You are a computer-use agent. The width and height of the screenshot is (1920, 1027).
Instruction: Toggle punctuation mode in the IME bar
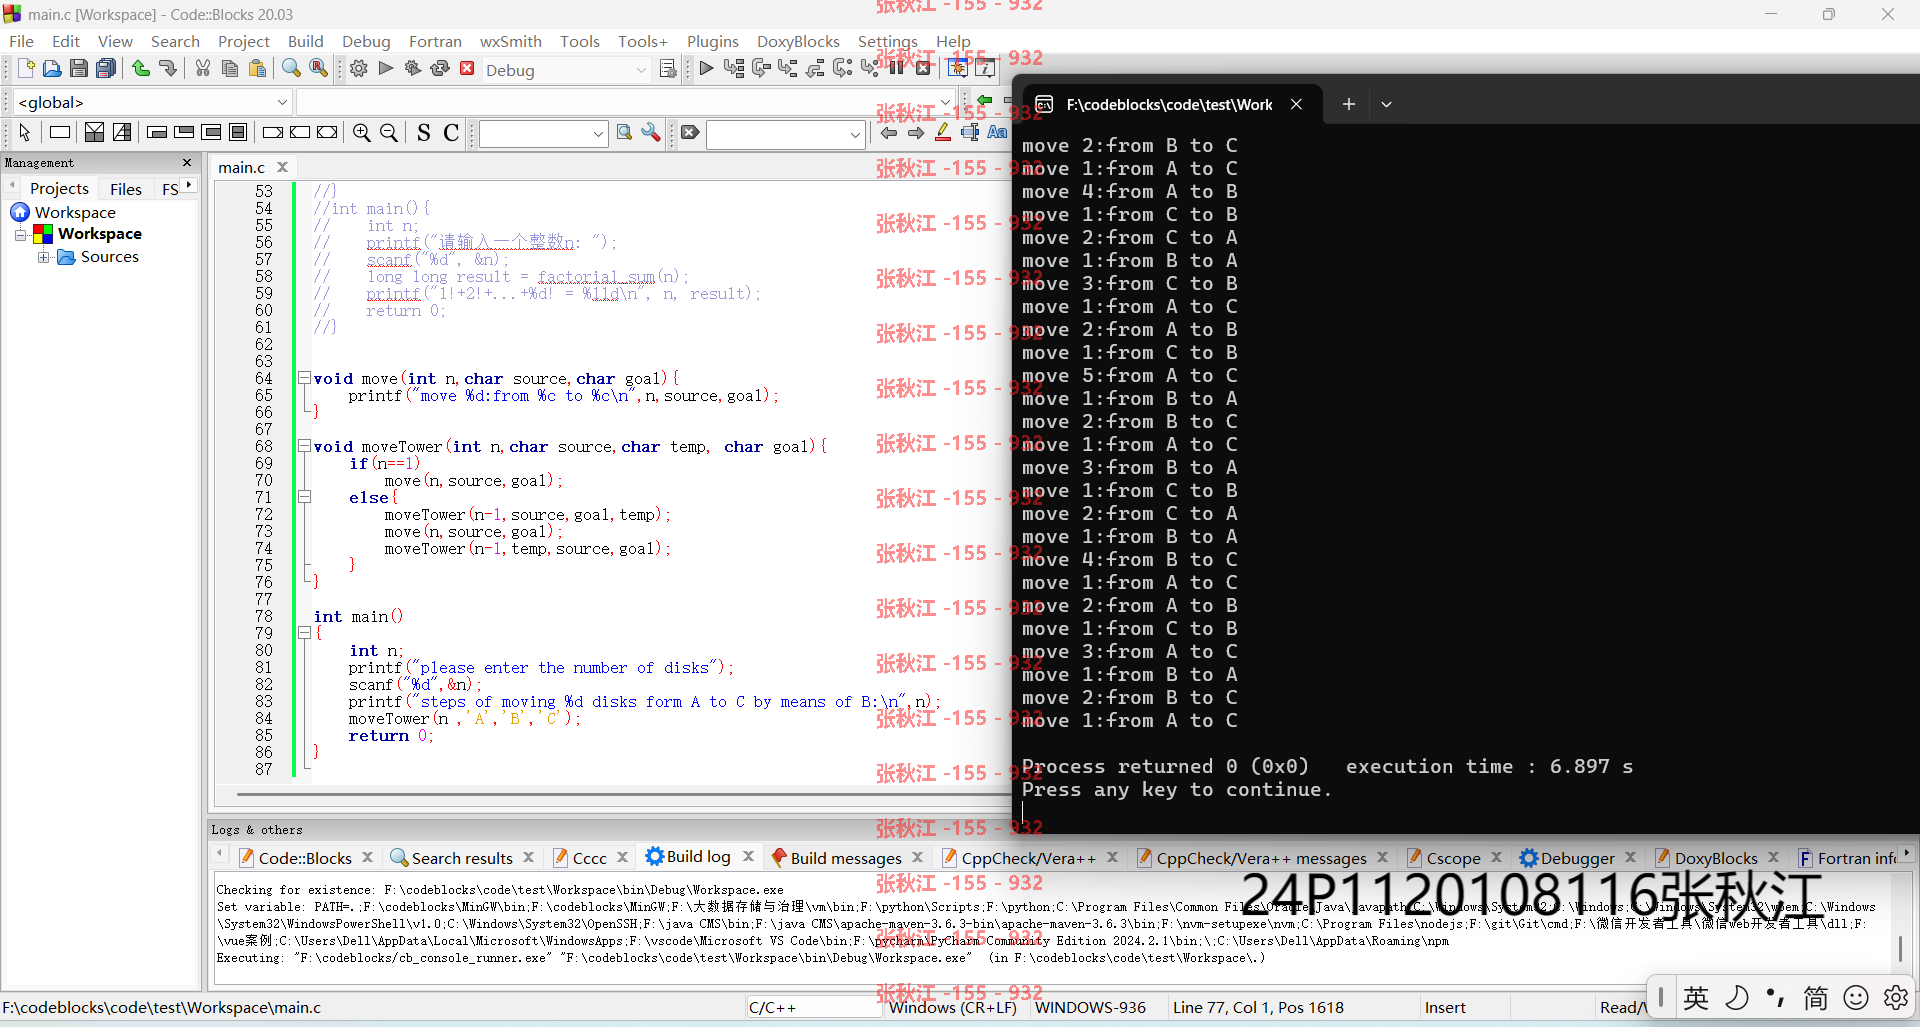pyautogui.click(x=1776, y=998)
